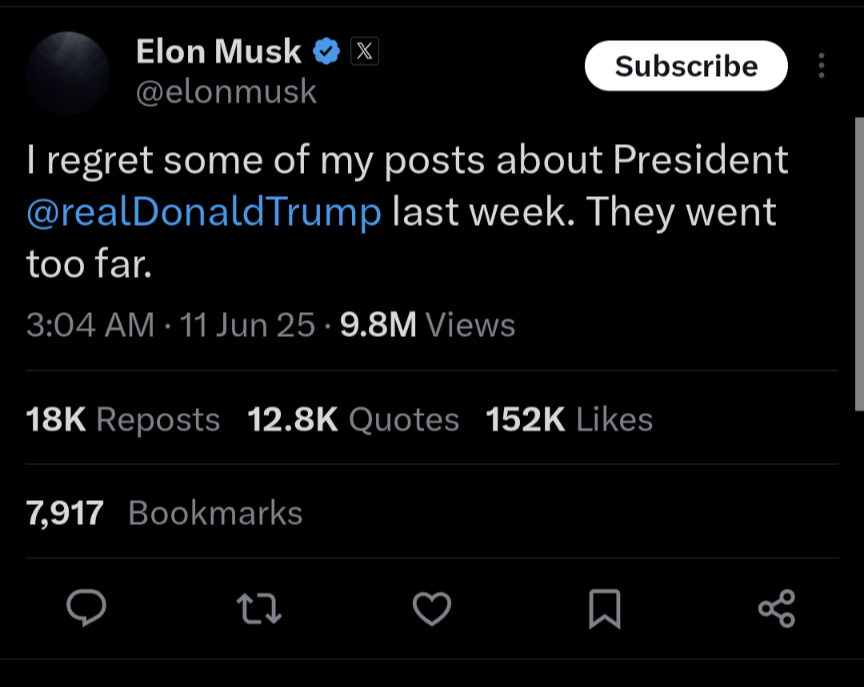Click the 3:04 AM post timestamp
The width and height of the screenshot is (864, 687).
[91, 325]
